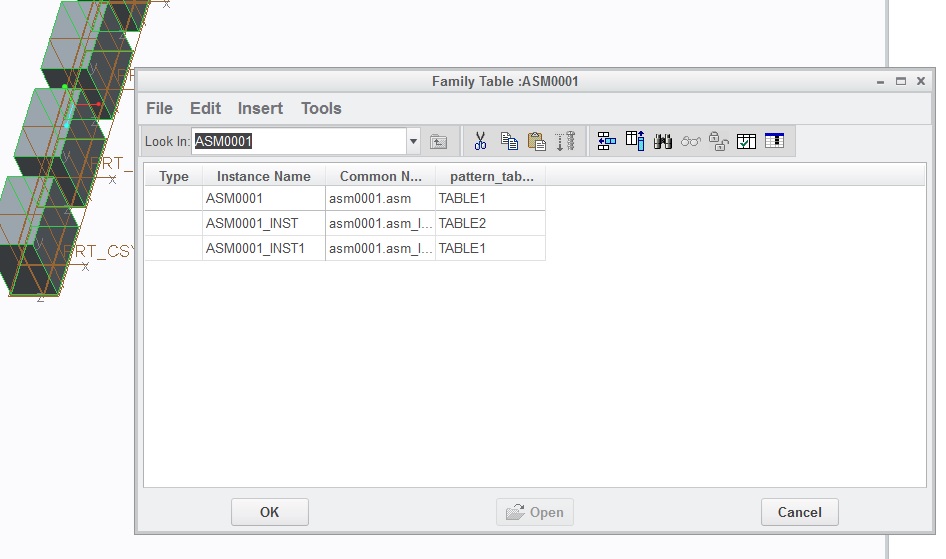Click the Cancel button
The width and height of the screenshot is (946, 559).
[799, 512]
